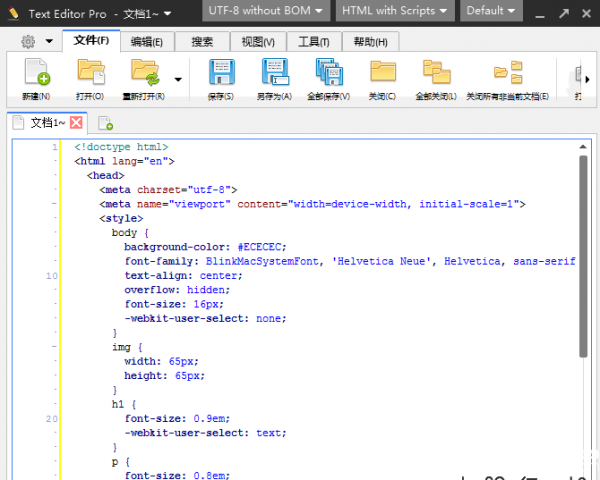Screen dimensions: 600x480
Task: Click Close All Other Documents (关闭所有非当前文档)
Action: click(x=508, y=74)
